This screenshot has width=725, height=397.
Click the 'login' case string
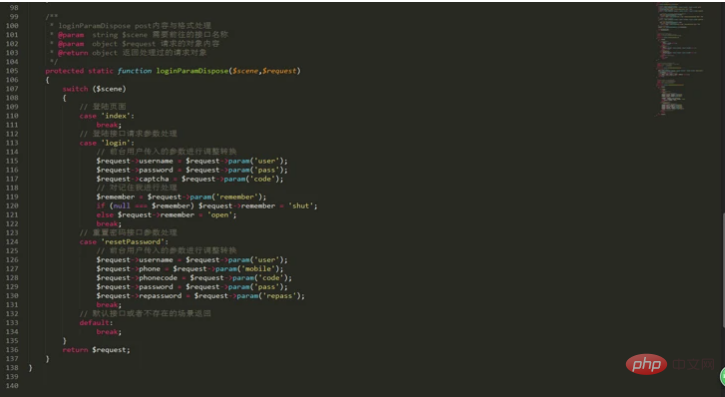click(116, 143)
